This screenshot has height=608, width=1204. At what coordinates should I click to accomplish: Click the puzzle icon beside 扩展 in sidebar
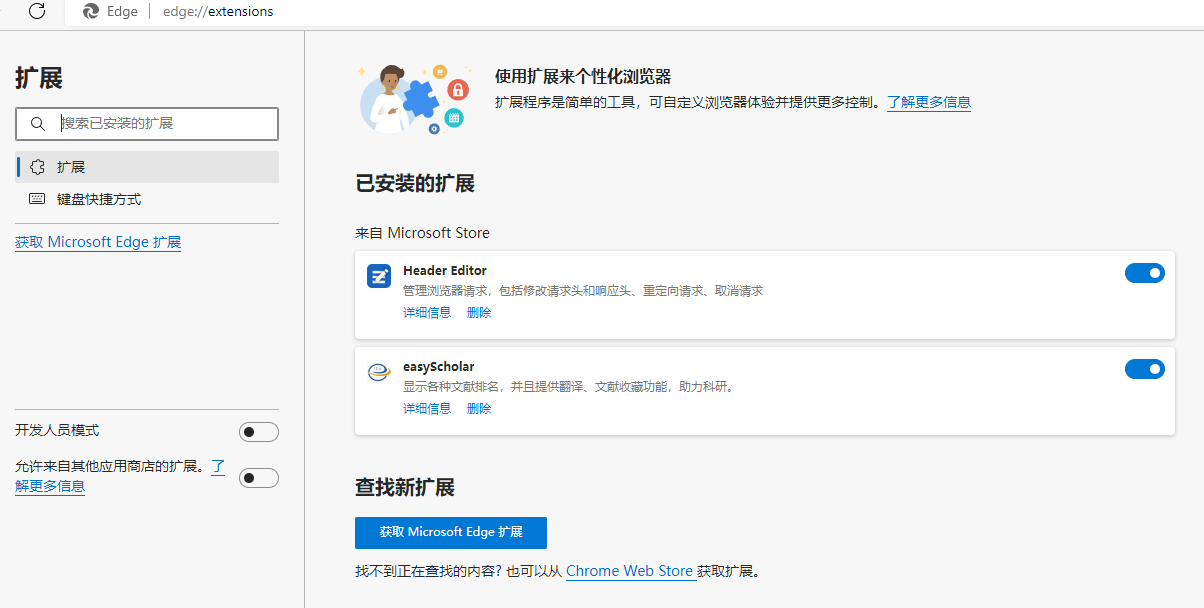pyautogui.click(x=36, y=166)
